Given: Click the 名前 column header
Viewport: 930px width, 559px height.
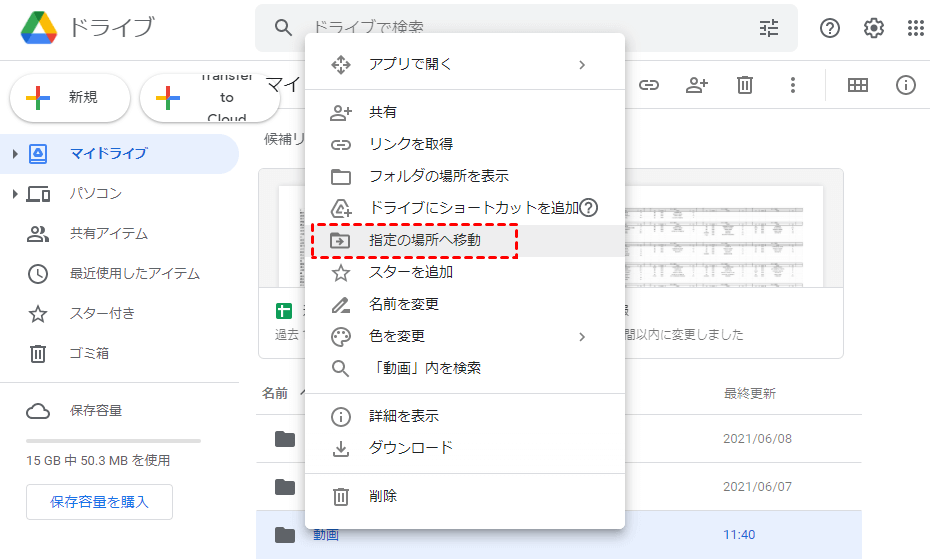Looking at the screenshot, I should [275, 393].
